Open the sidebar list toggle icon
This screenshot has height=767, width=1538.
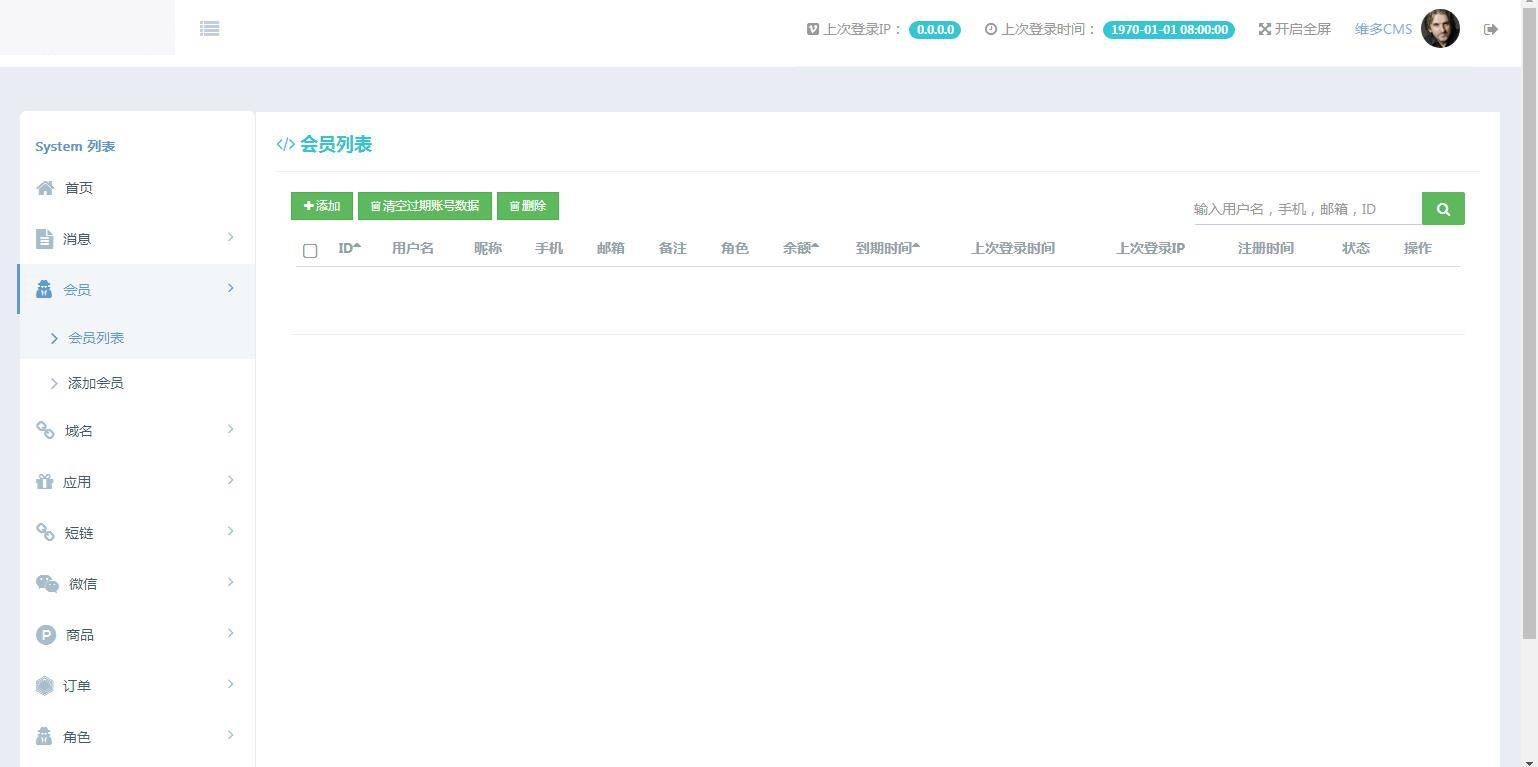point(209,28)
